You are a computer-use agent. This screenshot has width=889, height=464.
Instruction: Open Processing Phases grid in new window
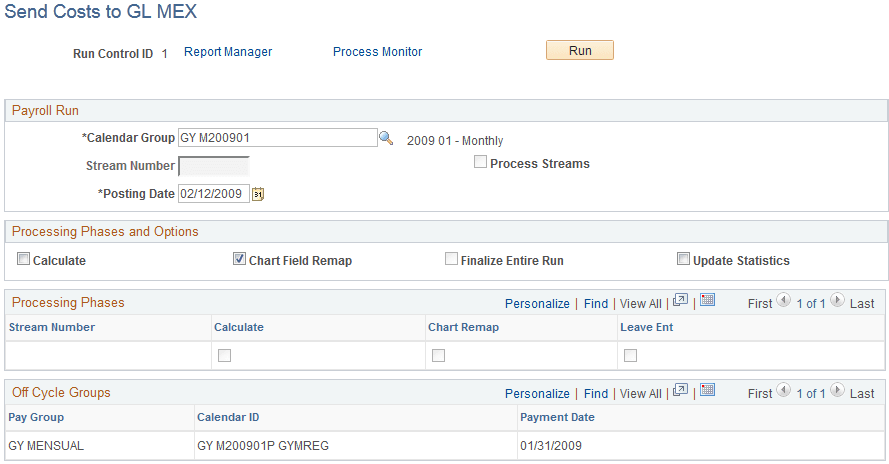point(681,300)
